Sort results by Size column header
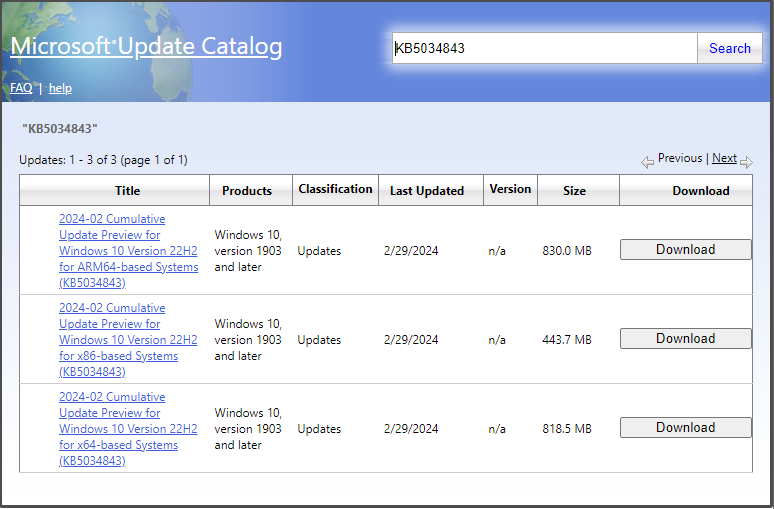 click(579, 190)
